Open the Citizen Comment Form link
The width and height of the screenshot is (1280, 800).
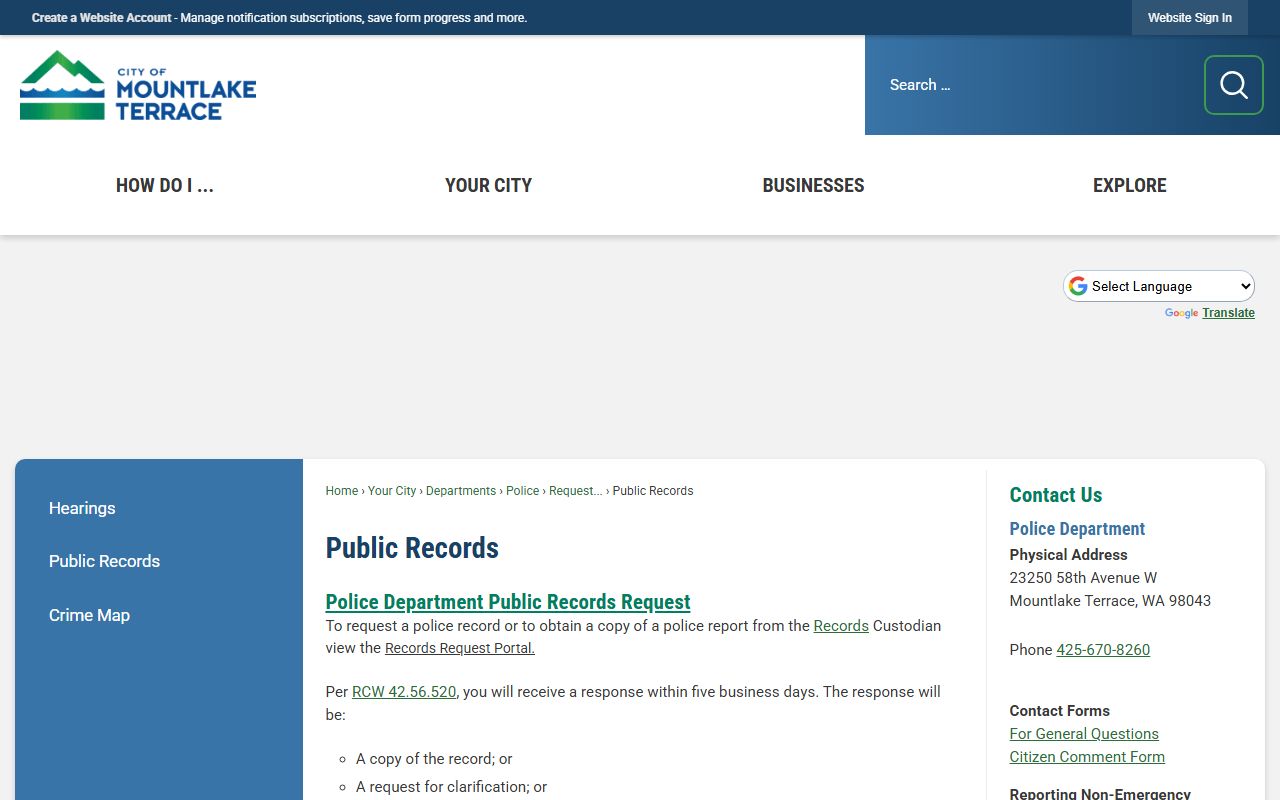point(1087,757)
